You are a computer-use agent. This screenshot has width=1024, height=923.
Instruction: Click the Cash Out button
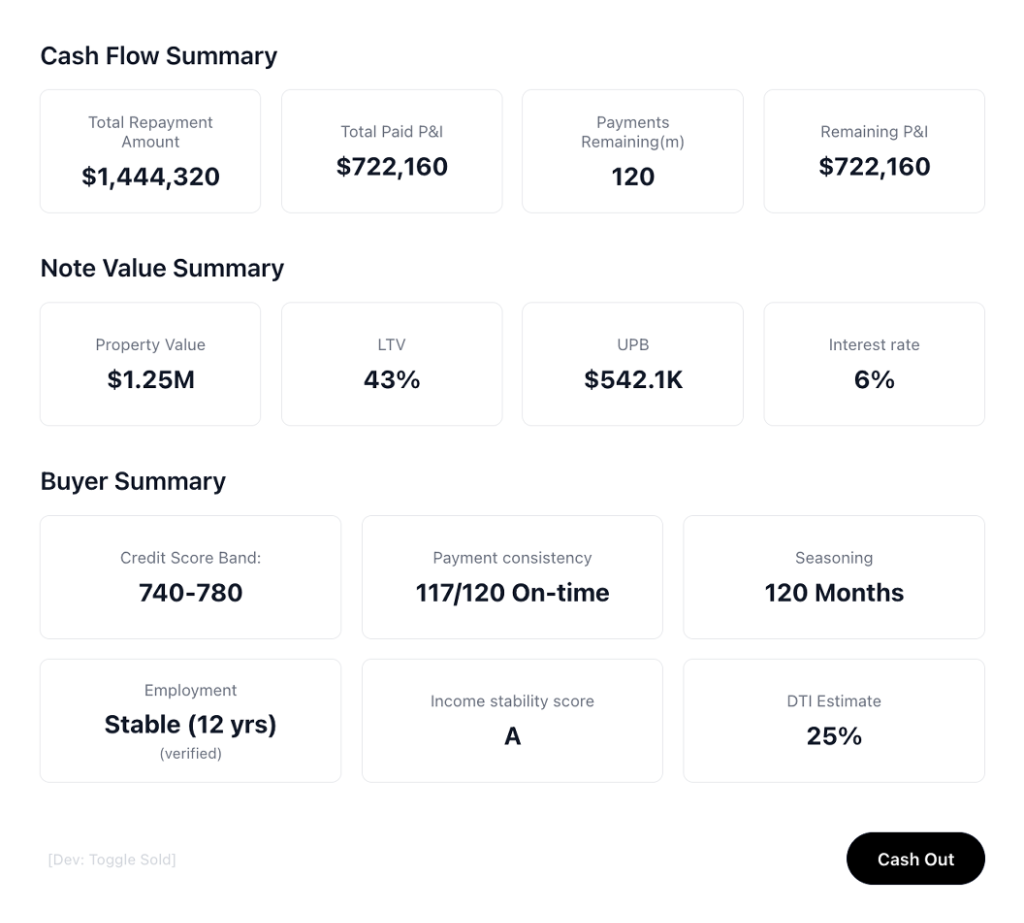(915, 858)
